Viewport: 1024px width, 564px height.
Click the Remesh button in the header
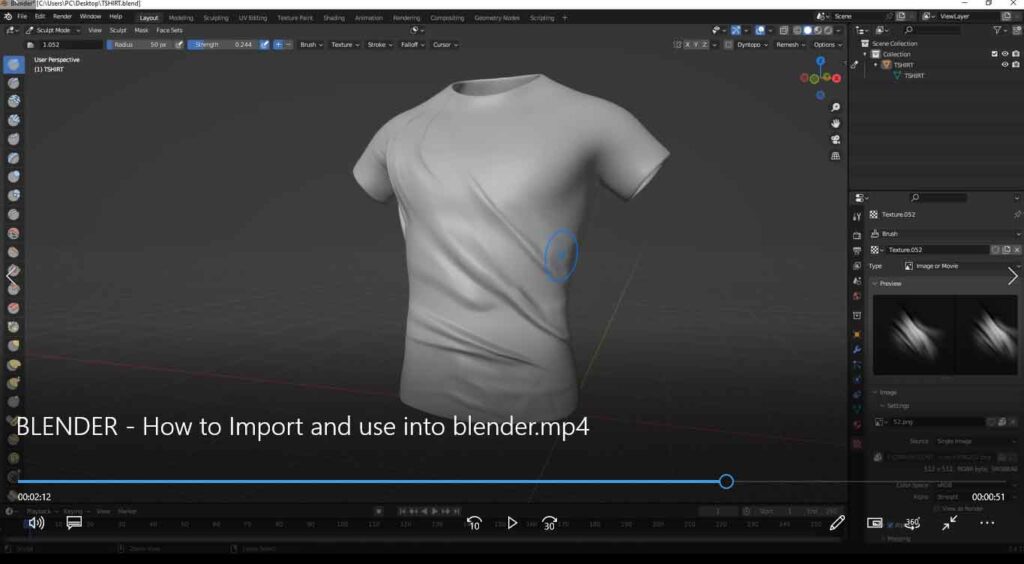pos(788,44)
